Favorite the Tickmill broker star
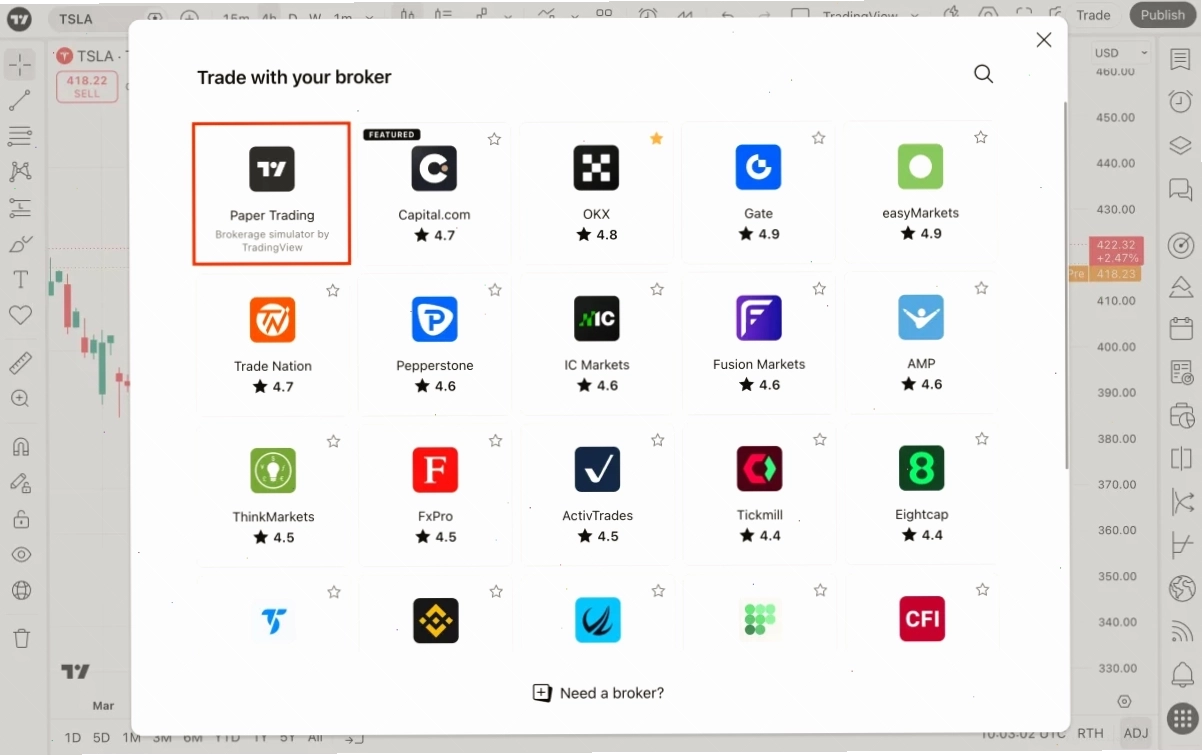Viewport: 1202px width, 755px height. pos(820,439)
